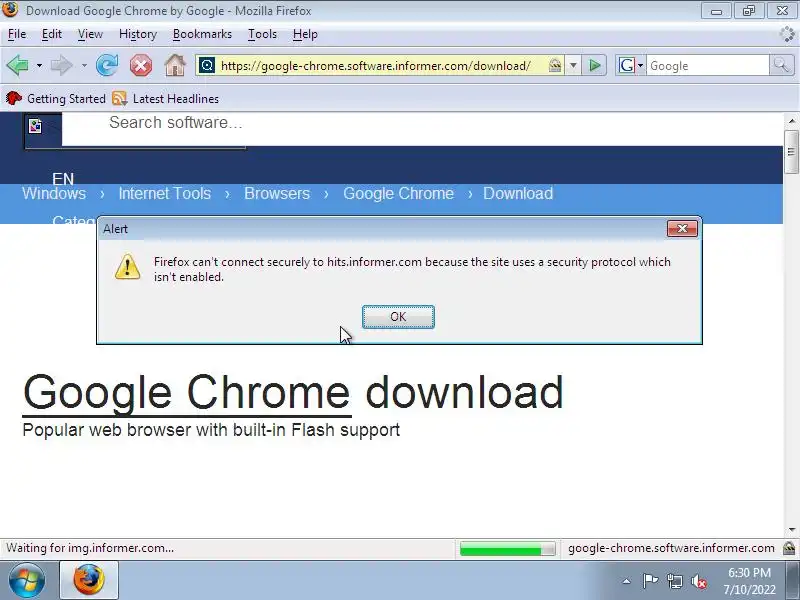
Task: Open the Tools menu
Action: [262, 34]
